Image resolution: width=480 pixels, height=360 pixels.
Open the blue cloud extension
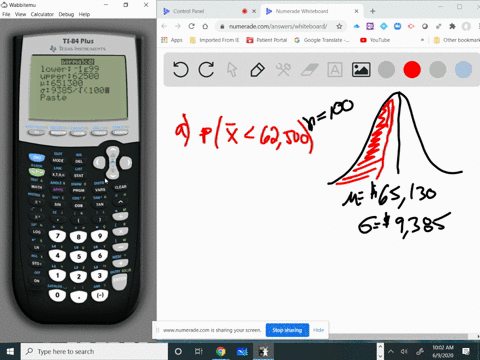pyautogui.click(x=356, y=26)
